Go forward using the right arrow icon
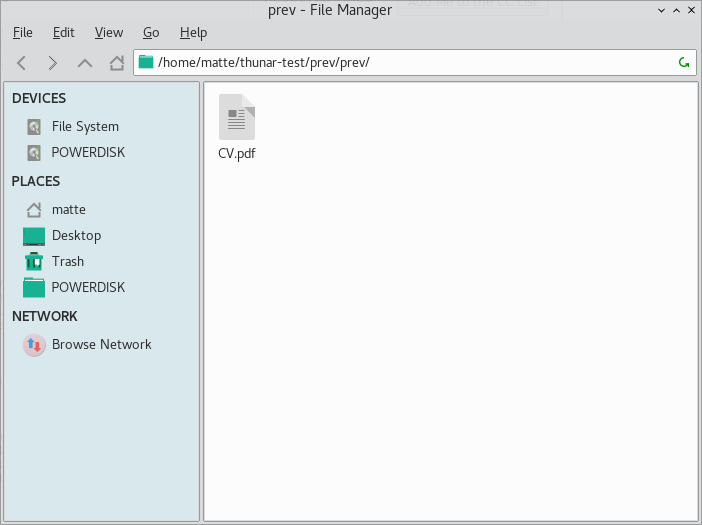Image resolution: width=702 pixels, height=525 pixels. coord(53,63)
